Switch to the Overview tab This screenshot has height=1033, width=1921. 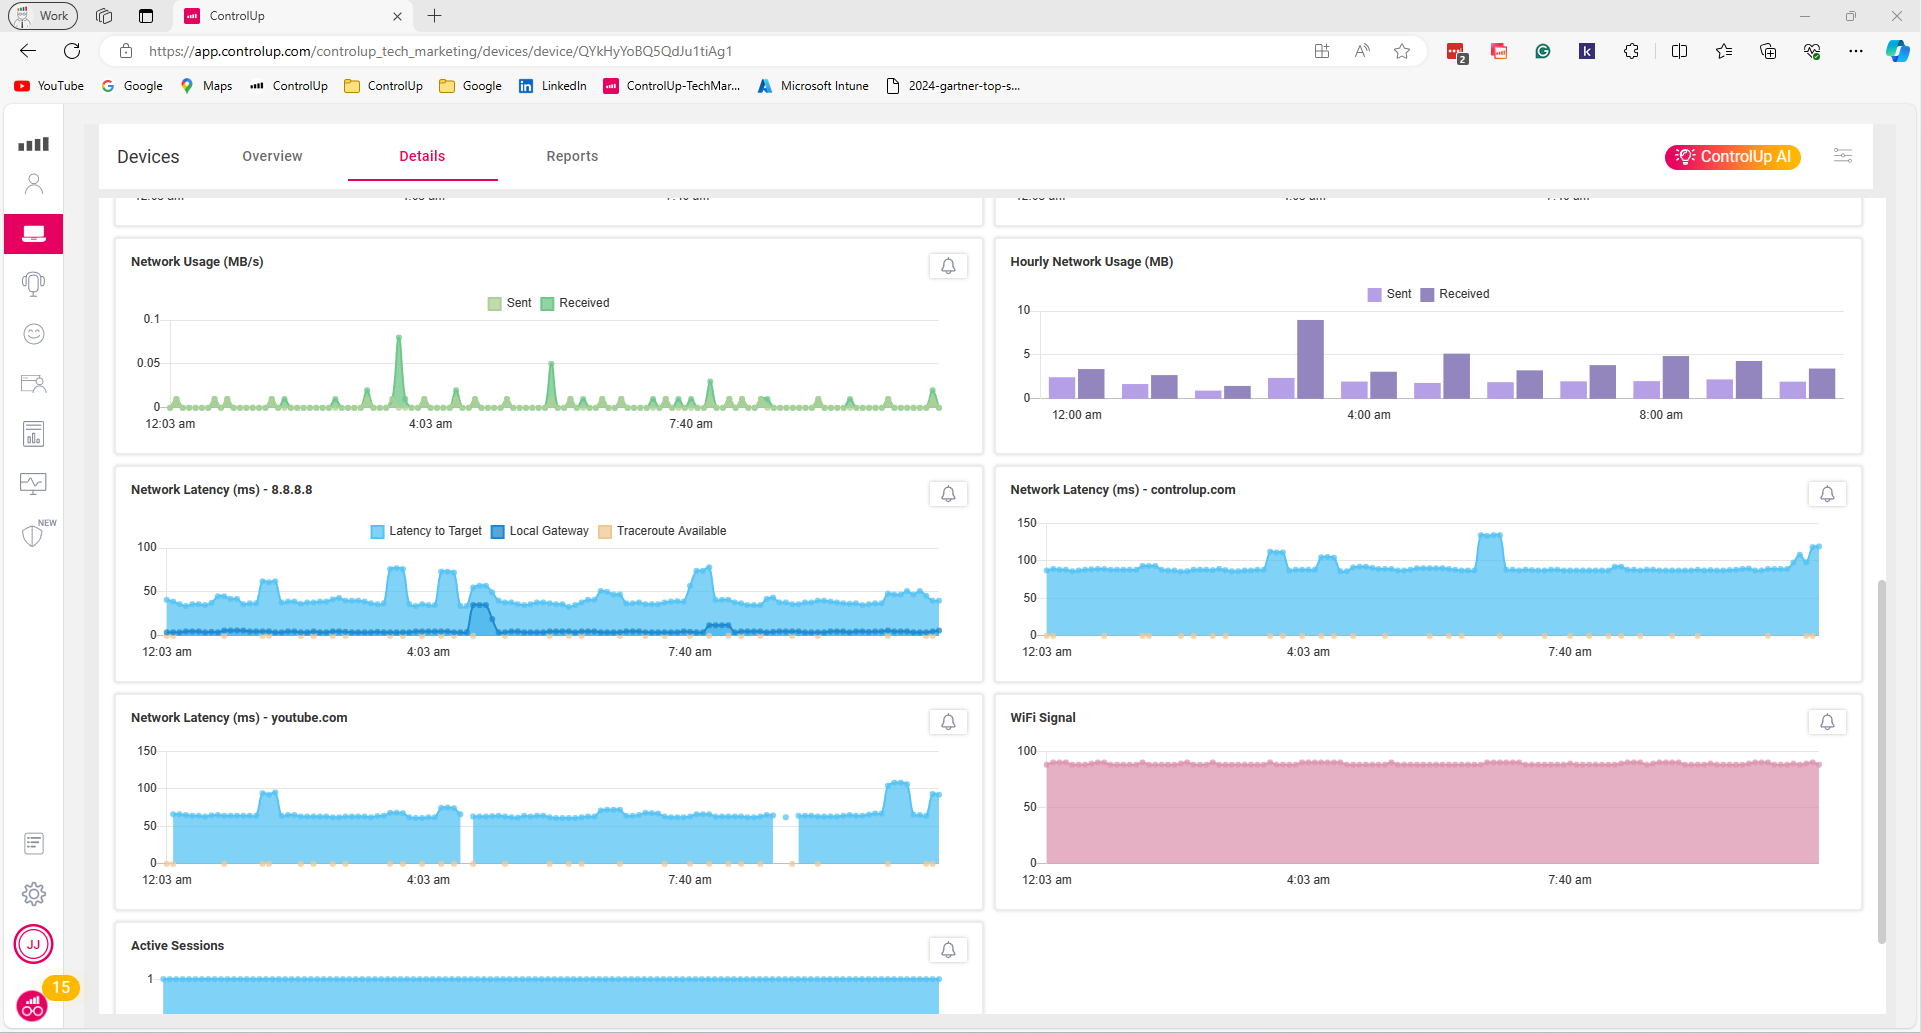point(272,156)
